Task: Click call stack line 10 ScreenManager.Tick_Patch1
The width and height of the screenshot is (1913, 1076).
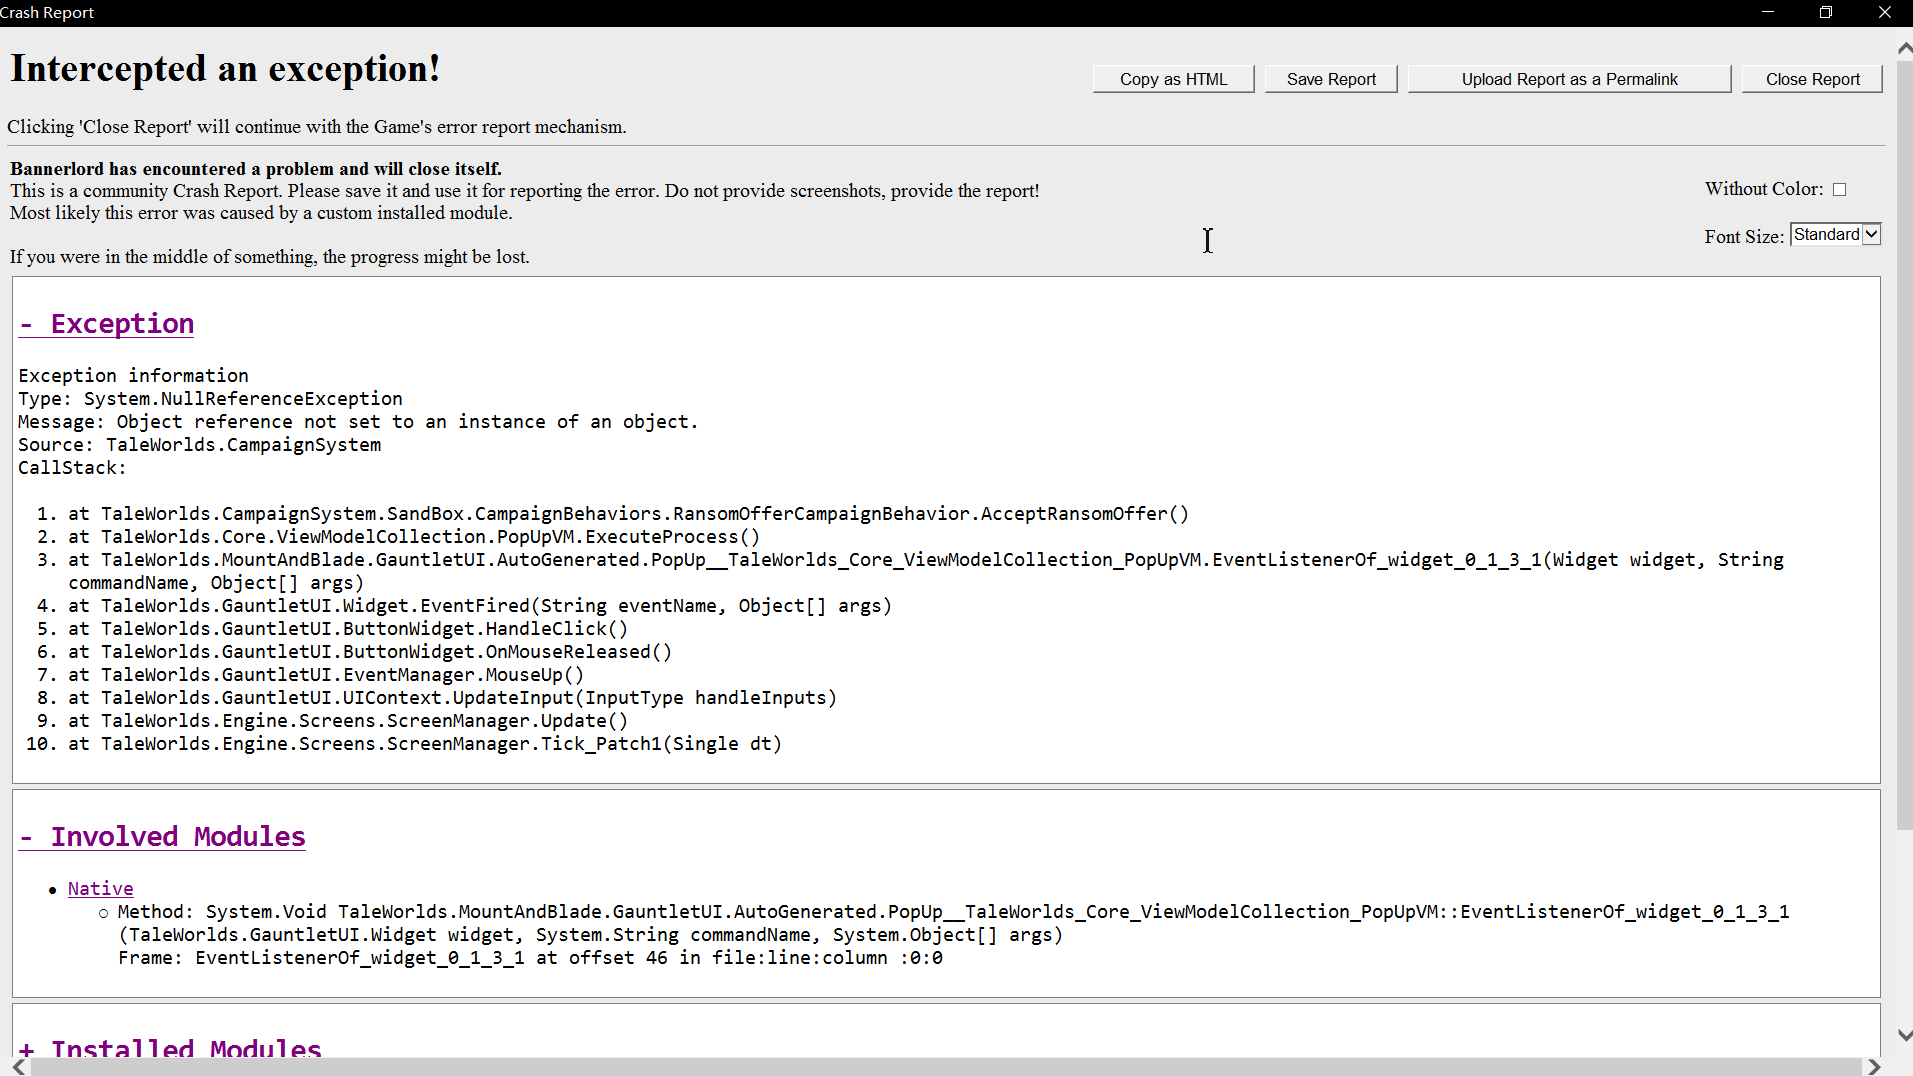Action: pos(425,744)
